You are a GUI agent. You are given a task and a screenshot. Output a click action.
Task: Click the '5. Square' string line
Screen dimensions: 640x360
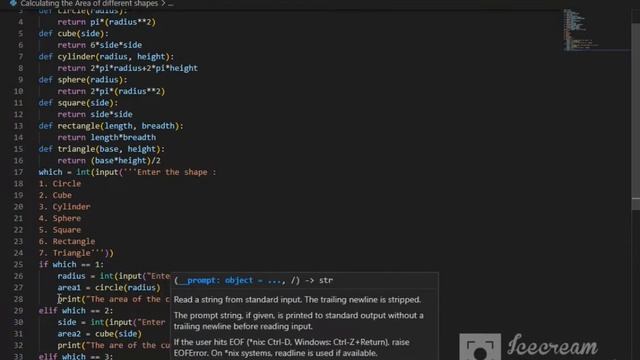[60, 230]
